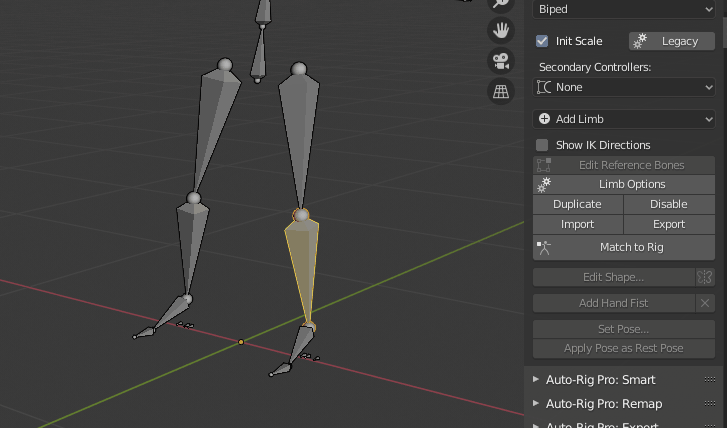Expand the Auto-Rig Pro: Smart panel
The height and width of the screenshot is (428, 727).
[x=536, y=379]
